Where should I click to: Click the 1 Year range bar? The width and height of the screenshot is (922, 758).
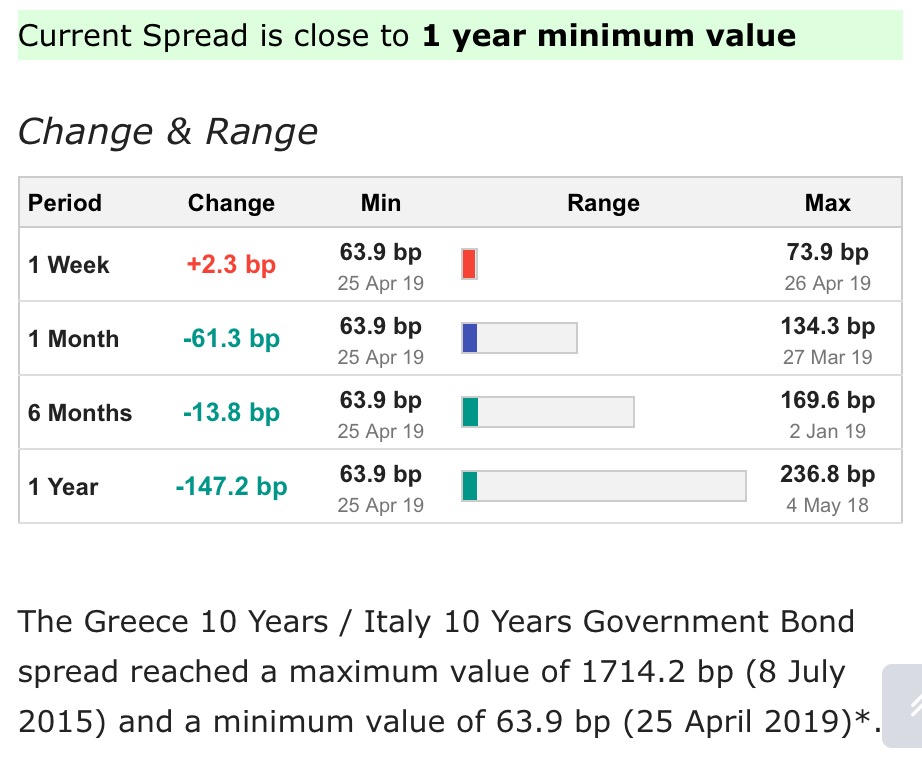click(603, 487)
